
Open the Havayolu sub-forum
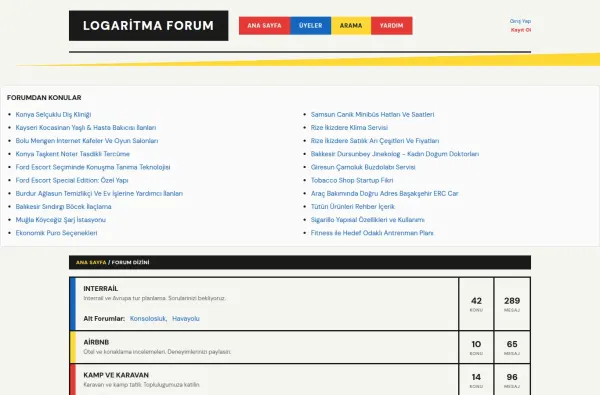pyautogui.click(x=186, y=318)
